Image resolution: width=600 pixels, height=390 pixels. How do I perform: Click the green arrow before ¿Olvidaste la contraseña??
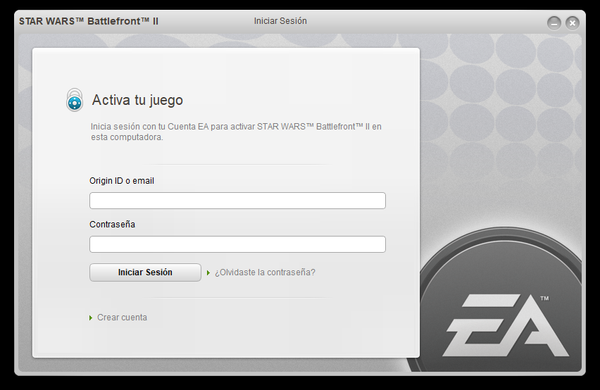click(209, 273)
